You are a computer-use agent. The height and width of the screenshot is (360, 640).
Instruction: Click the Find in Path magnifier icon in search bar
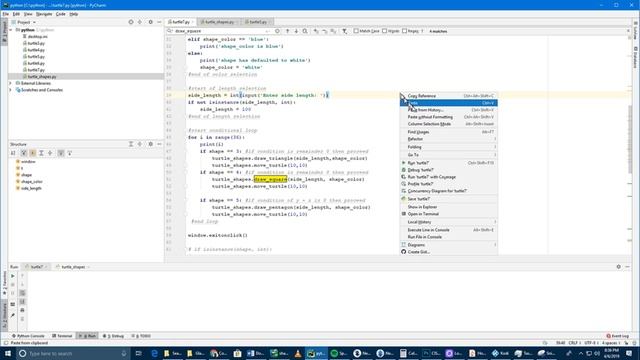305,31
